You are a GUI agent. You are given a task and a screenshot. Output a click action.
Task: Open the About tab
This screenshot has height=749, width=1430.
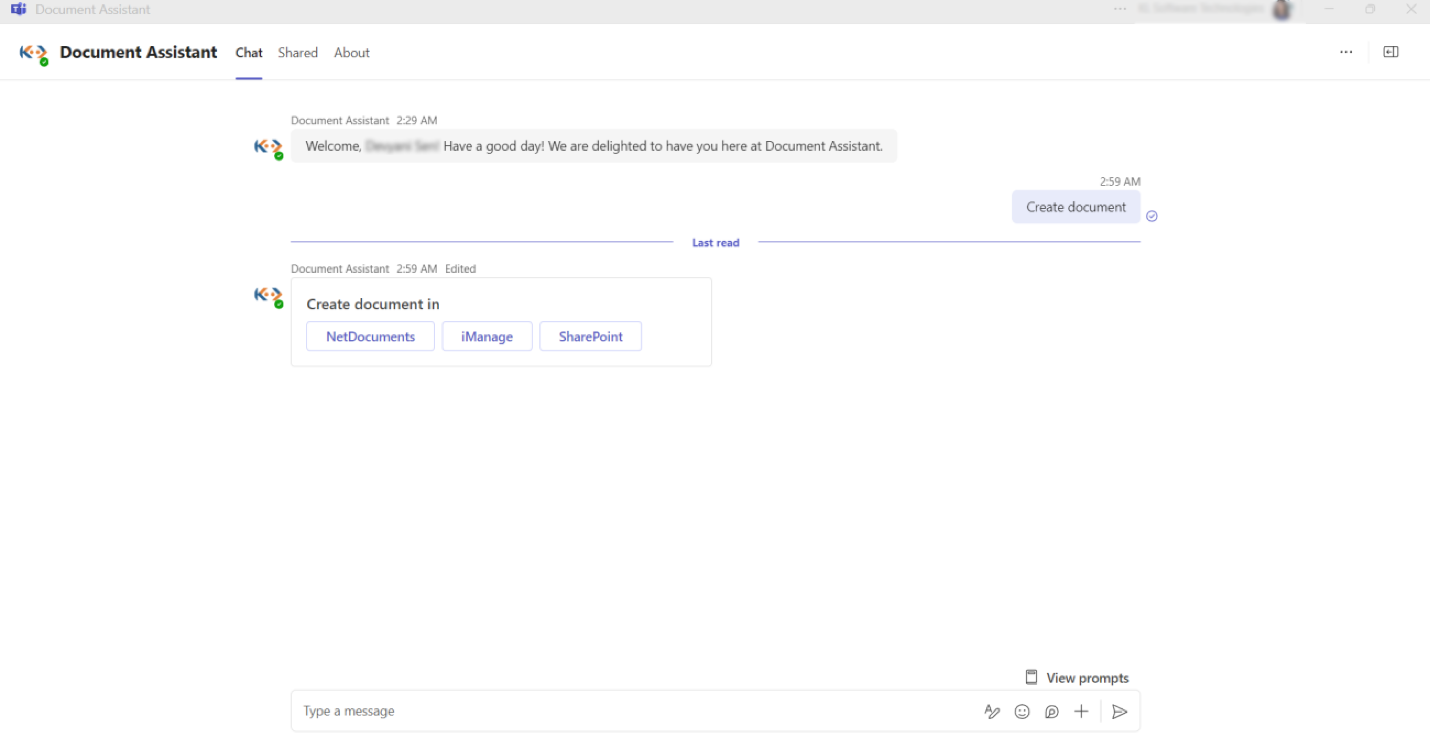click(352, 53)
